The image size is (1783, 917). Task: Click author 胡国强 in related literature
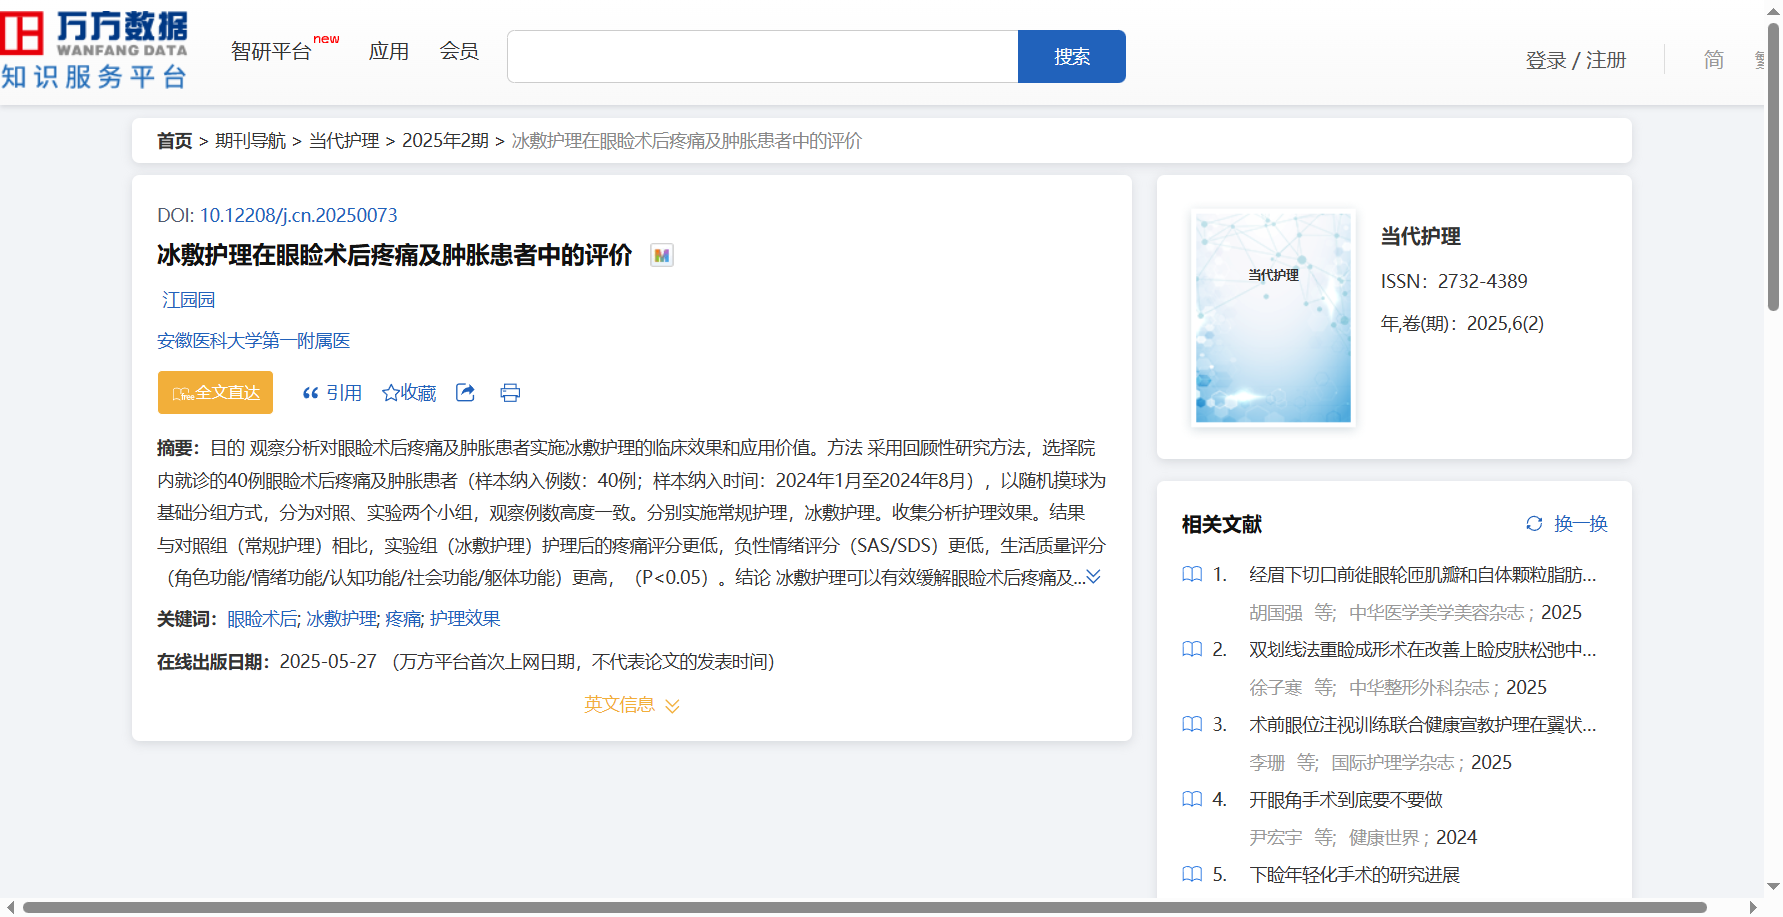1276,612
